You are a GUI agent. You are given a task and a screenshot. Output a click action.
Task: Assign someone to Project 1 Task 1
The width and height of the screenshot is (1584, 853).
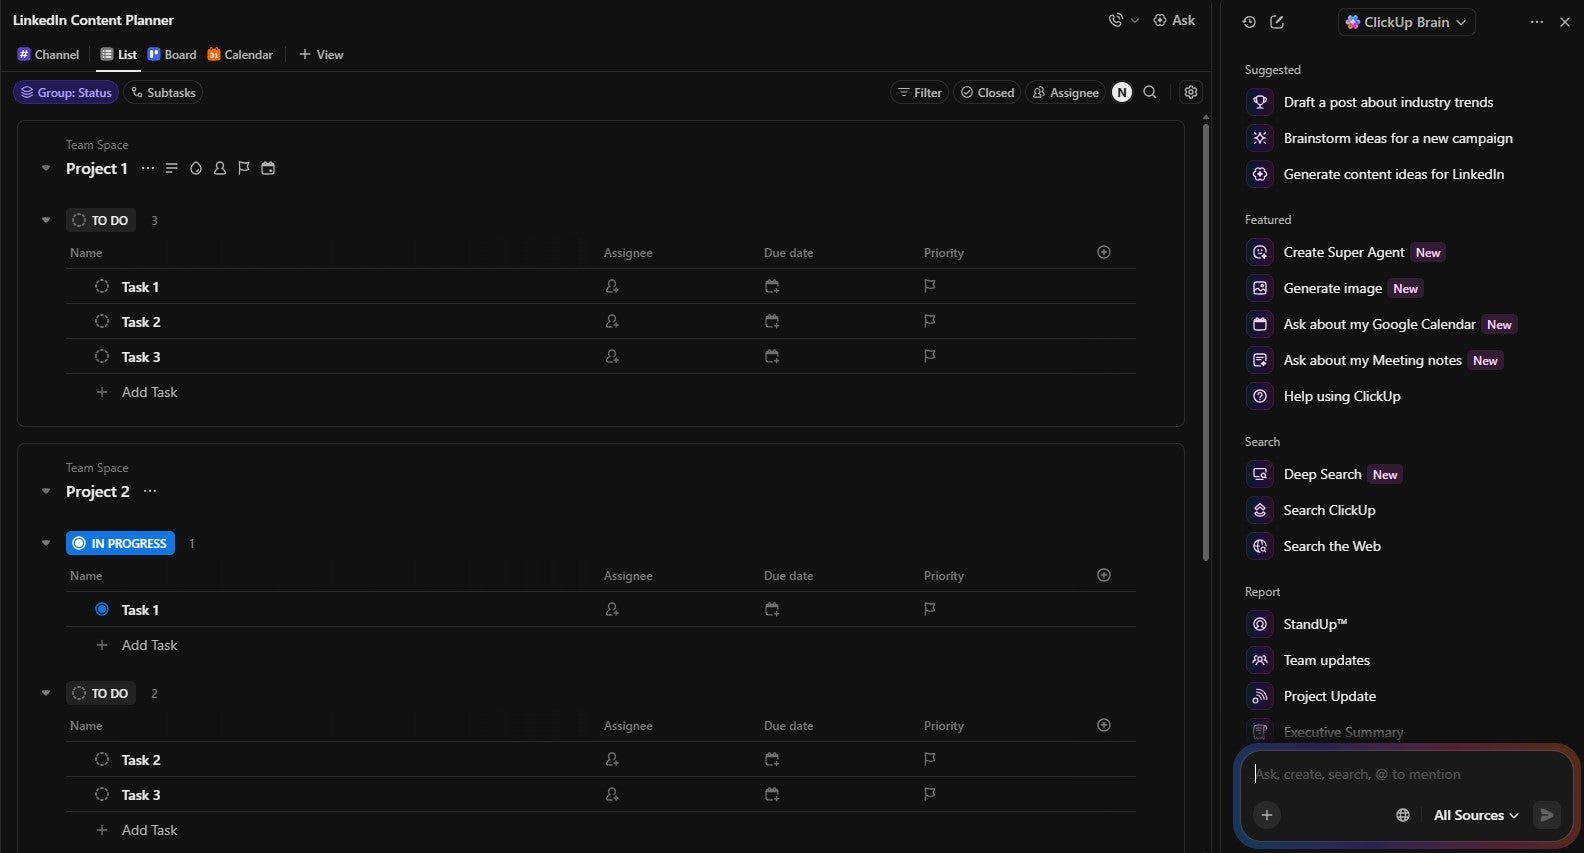click(612, 287)
